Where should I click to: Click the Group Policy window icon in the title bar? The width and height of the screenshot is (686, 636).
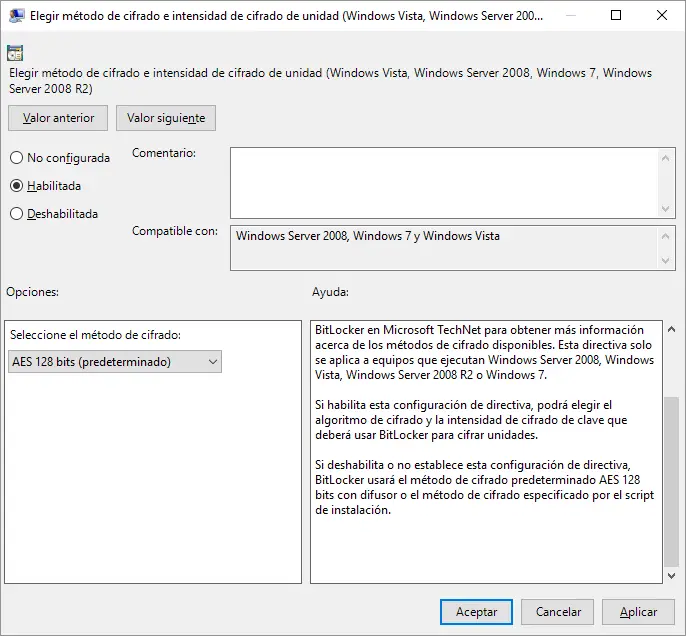pyautogui.click(x=16, y=16)
